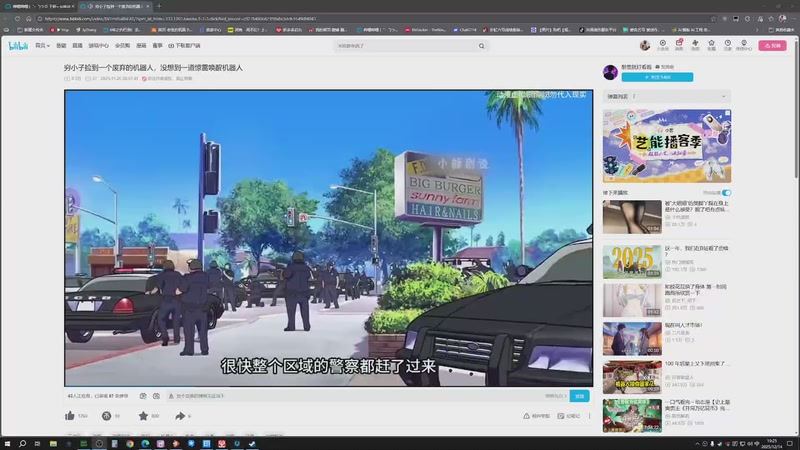
Task: Open the 创作中心 lightbulb icon
Action: 744,45
